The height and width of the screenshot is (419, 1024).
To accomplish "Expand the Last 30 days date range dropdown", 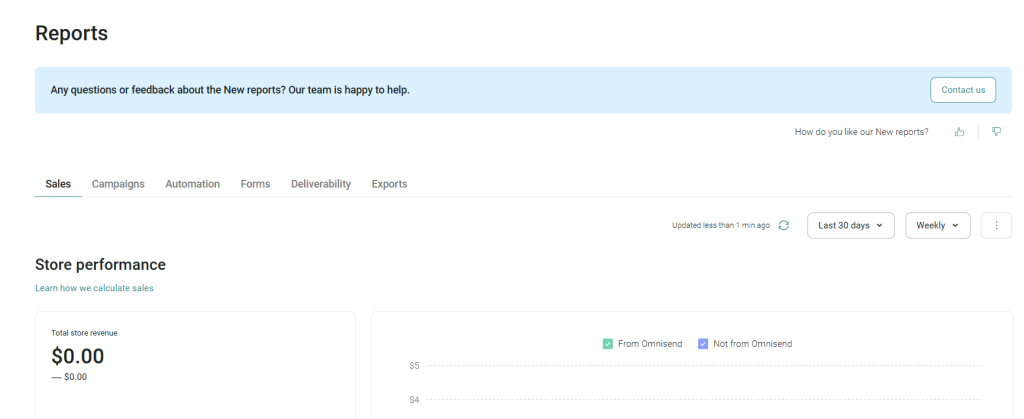I will click(850, 226).
